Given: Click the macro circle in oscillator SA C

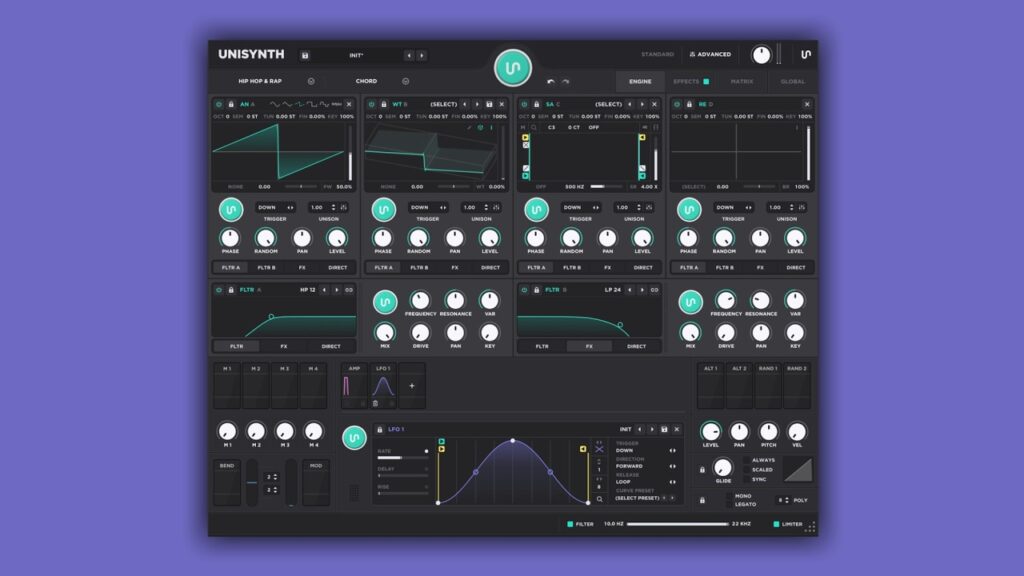Looking at the screenshot, I should click(536, 210).
